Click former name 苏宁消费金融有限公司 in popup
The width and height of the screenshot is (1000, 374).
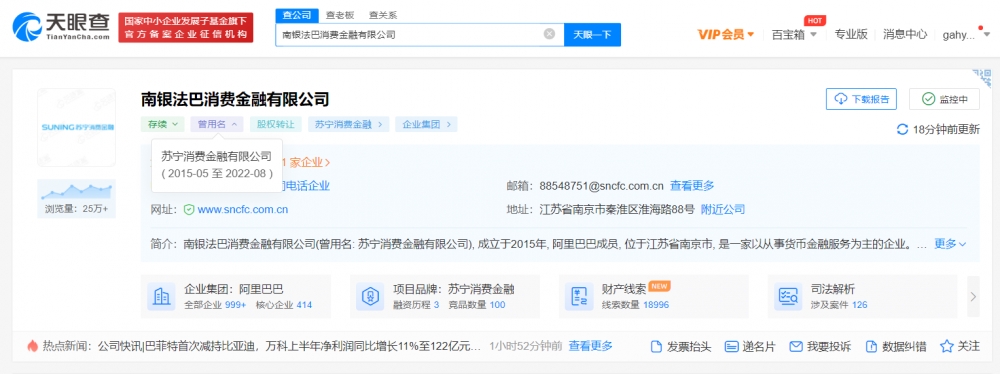click(217, 156)
